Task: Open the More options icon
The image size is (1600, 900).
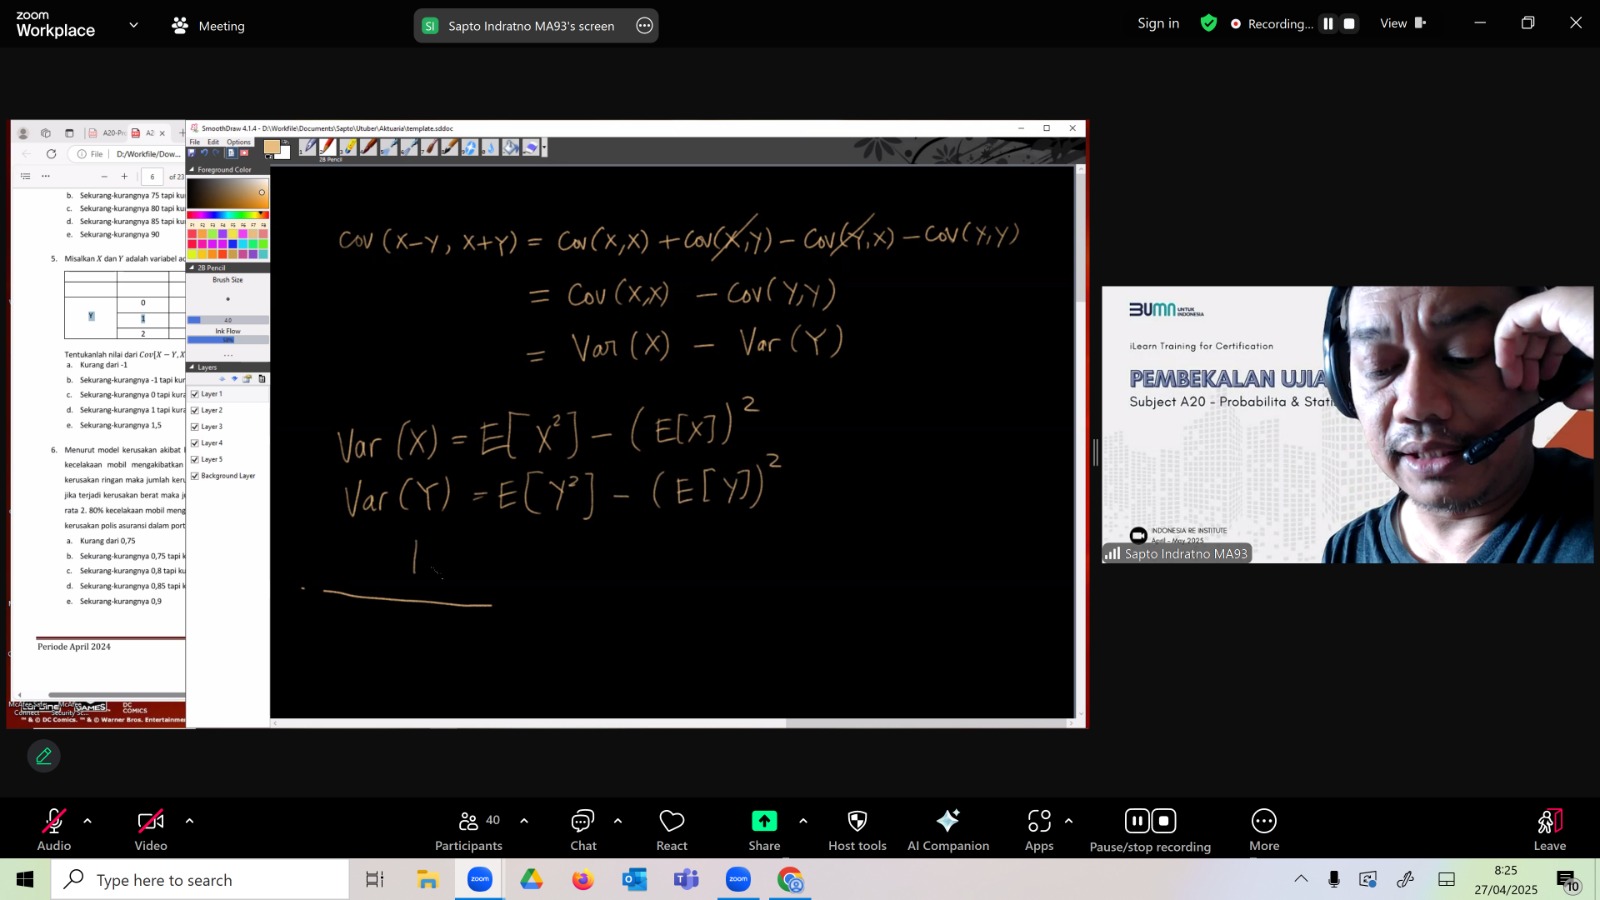Action: 1264,821
